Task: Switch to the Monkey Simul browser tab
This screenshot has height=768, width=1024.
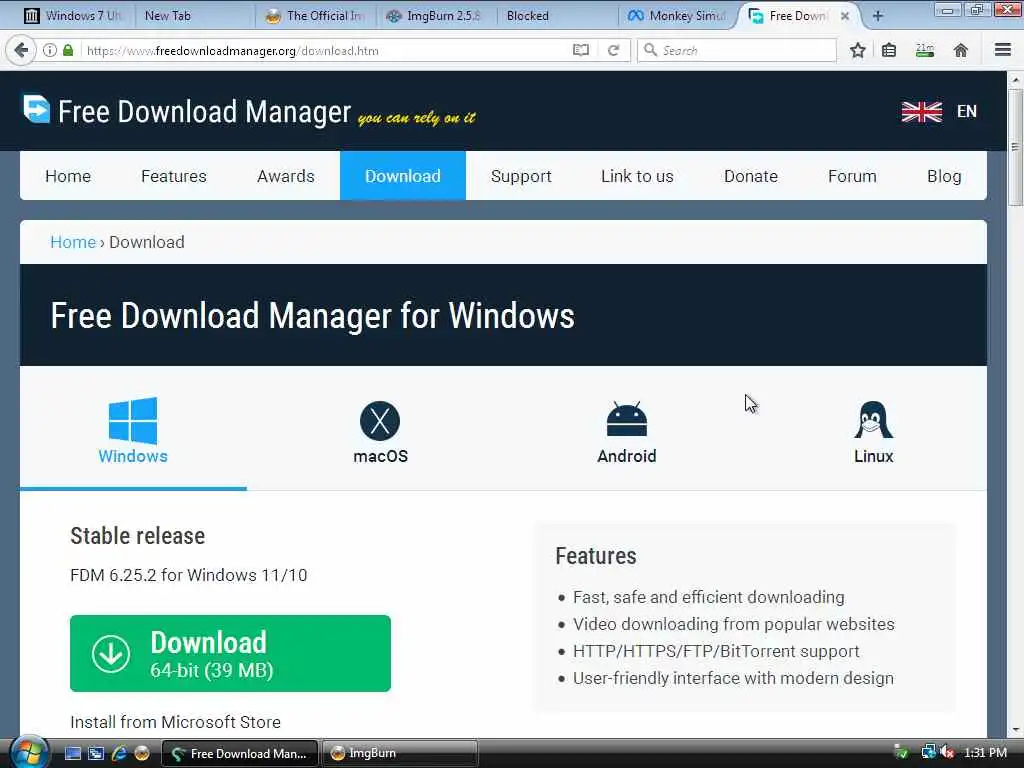Action: (677, 16)
